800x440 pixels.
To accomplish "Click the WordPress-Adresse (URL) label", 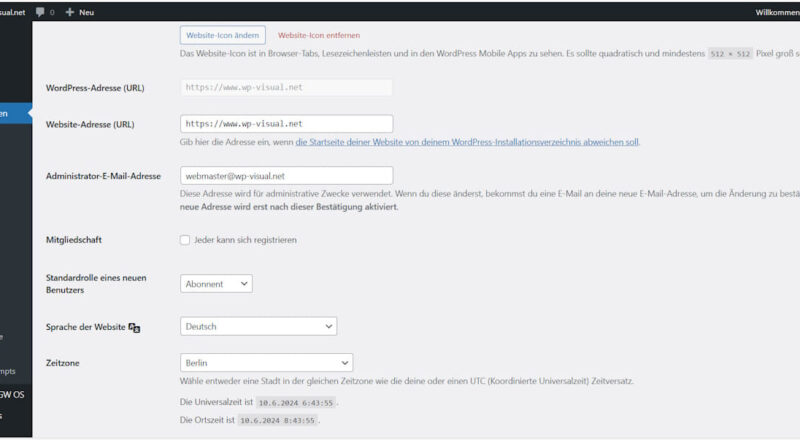I will click(95, 88).
